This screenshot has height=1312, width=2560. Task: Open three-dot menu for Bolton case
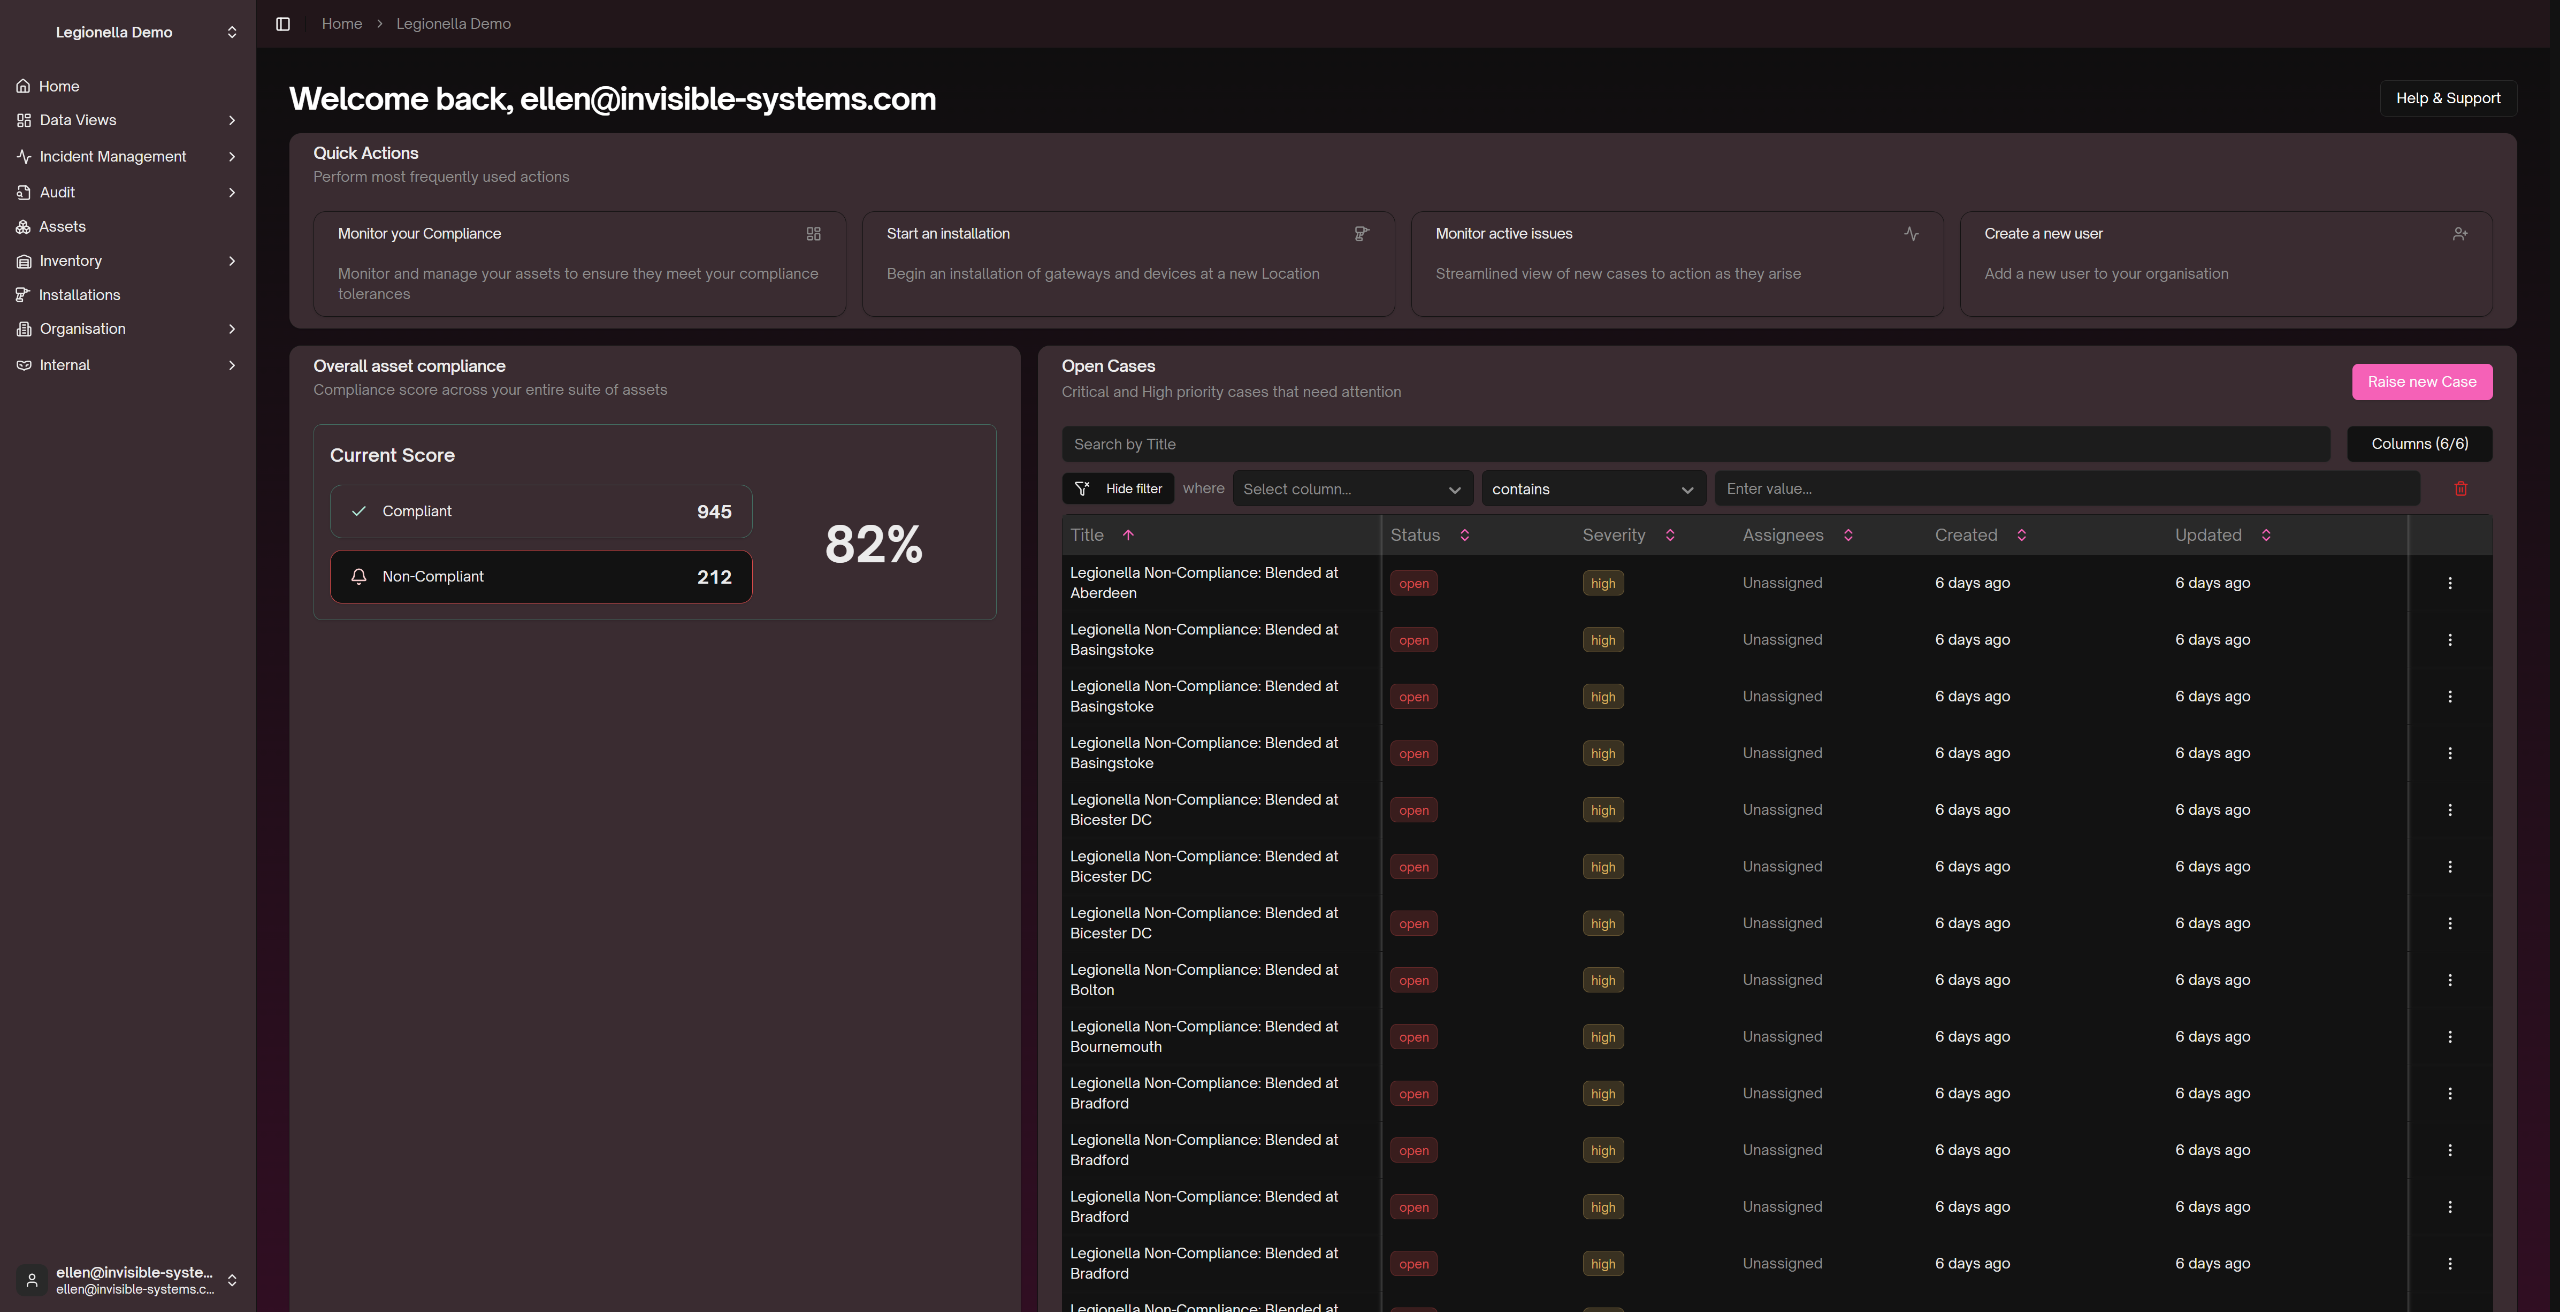click(x=2449, y=980)
